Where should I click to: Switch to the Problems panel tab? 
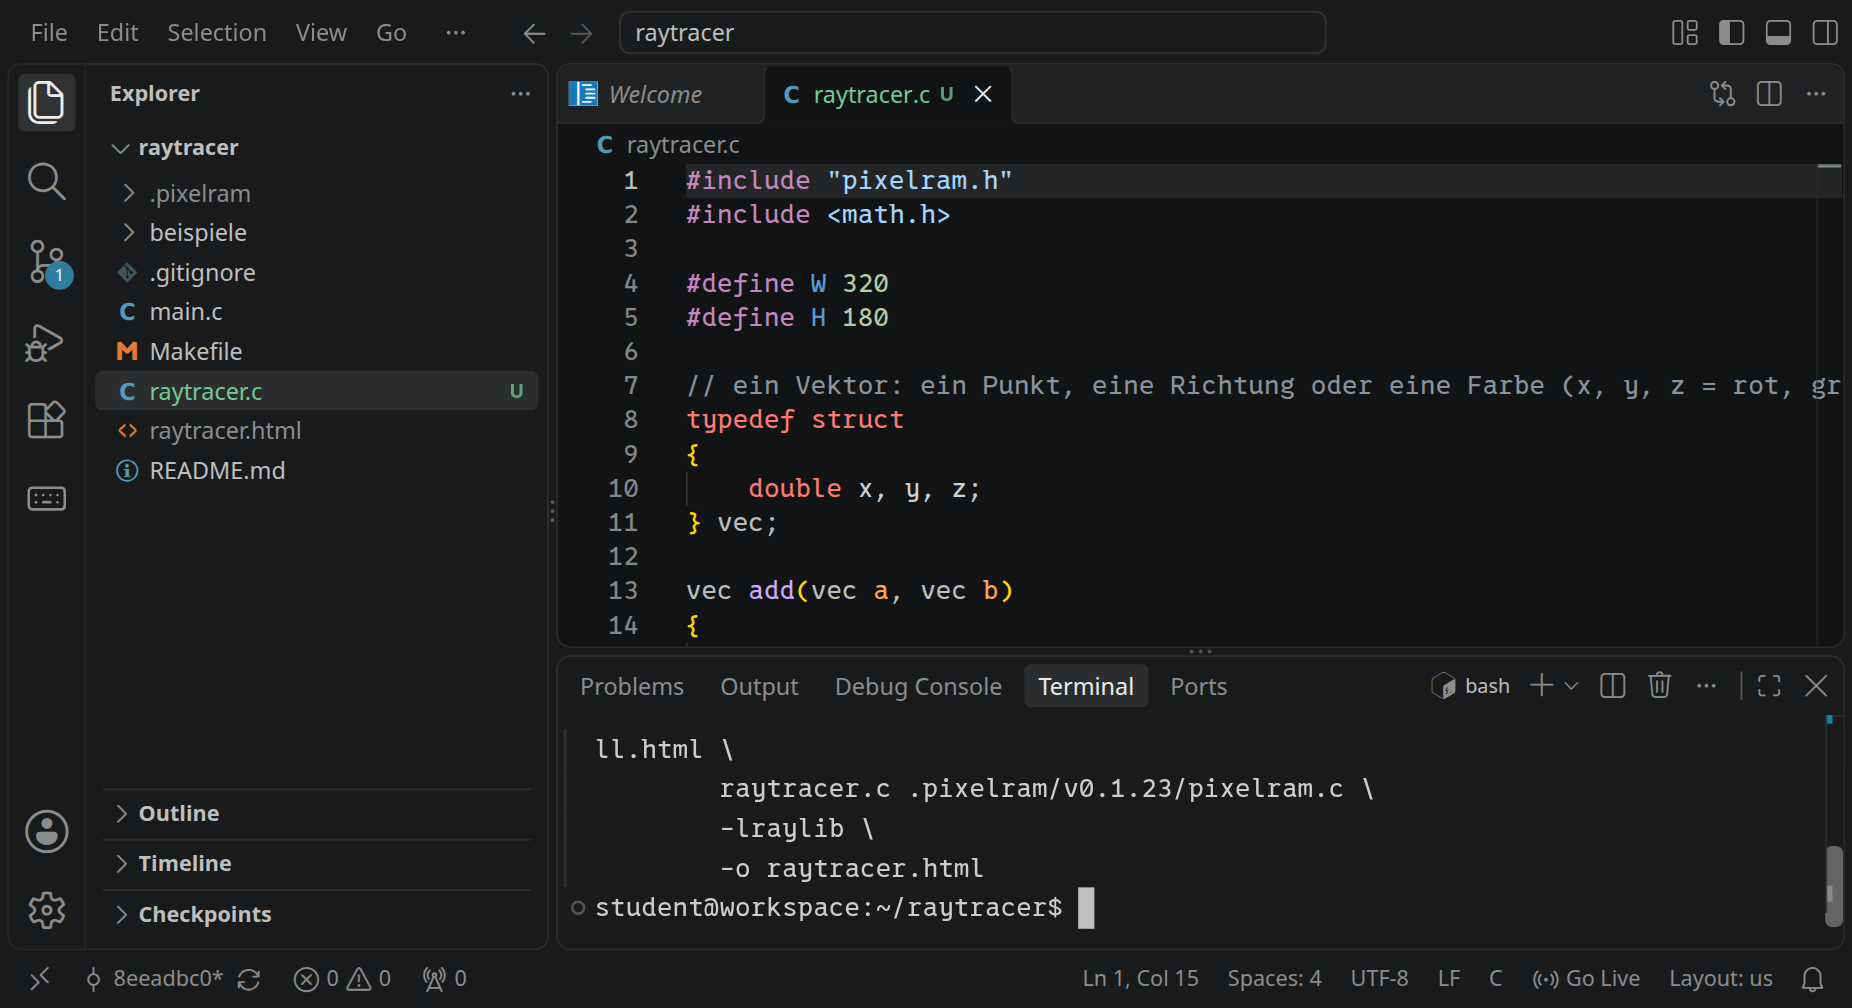(x=632, y=686)
